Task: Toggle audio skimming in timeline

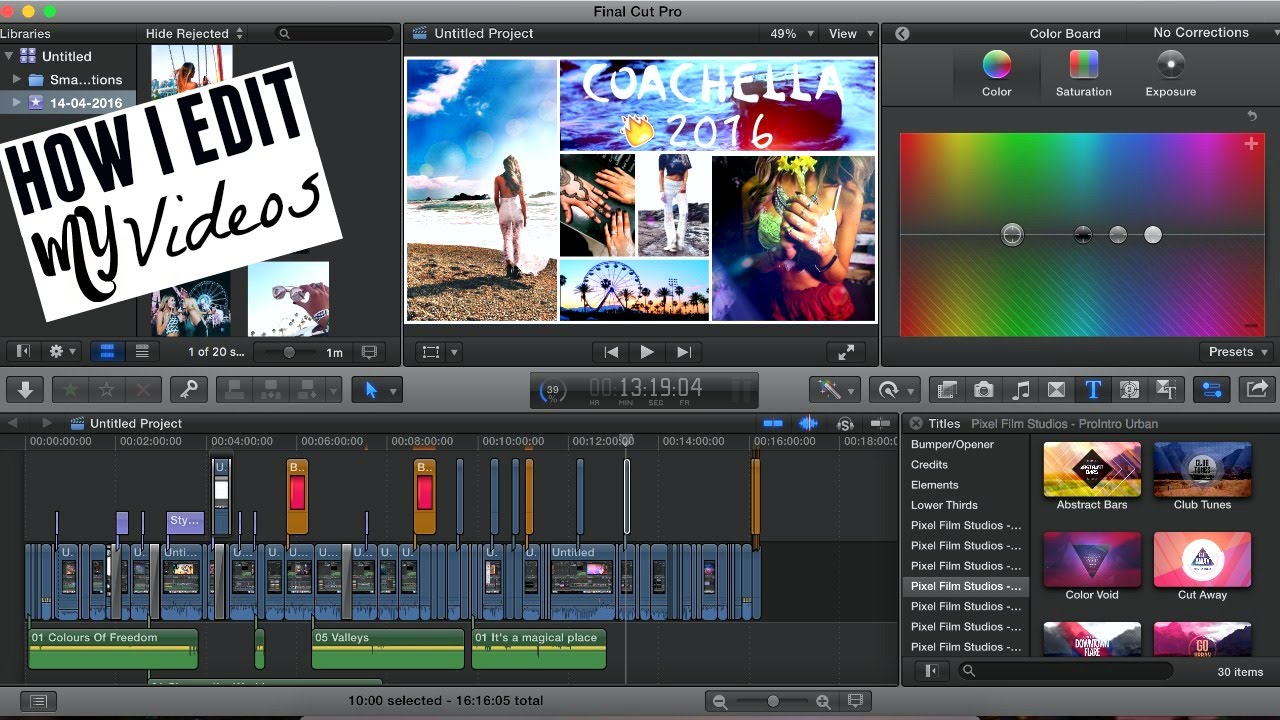Action: tap(808, 424)
